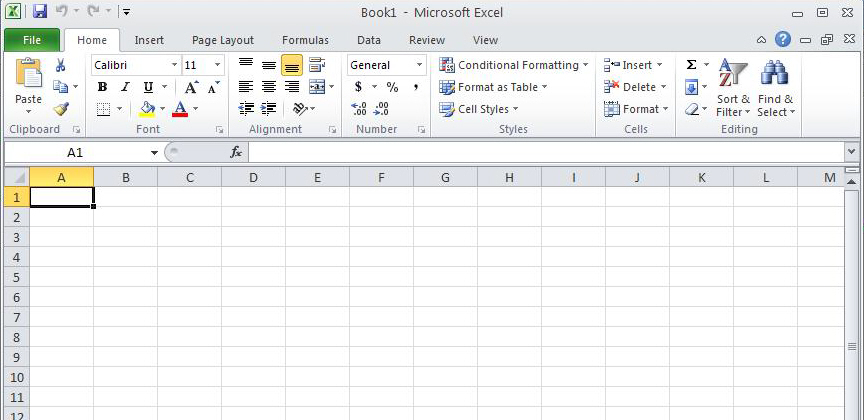Click the AutoSum sigma icon
864x420 pixels.
pos(691,65)
